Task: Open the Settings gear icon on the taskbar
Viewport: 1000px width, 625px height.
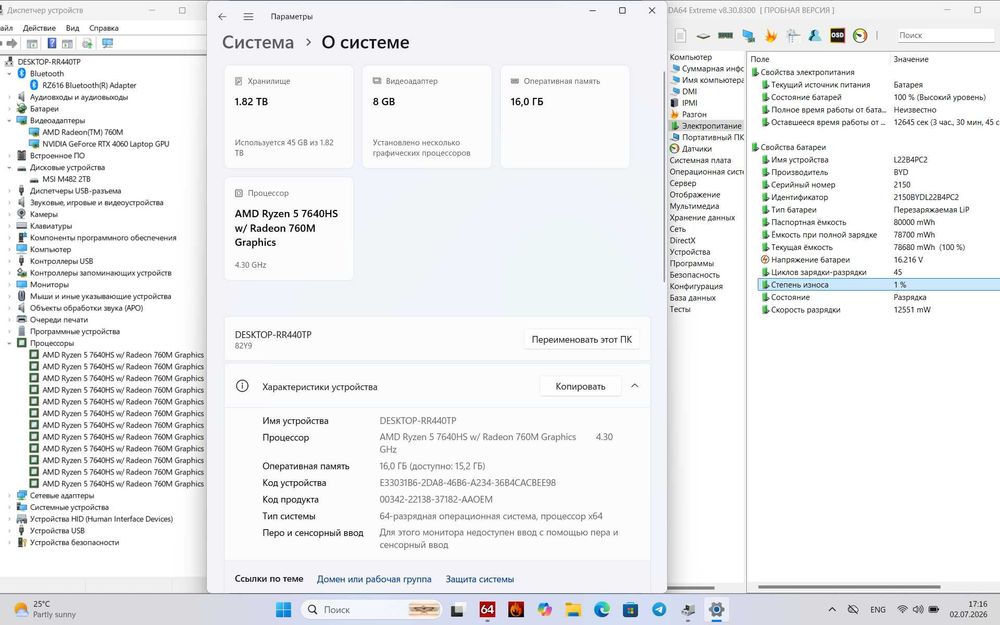Action: [716, 610]
